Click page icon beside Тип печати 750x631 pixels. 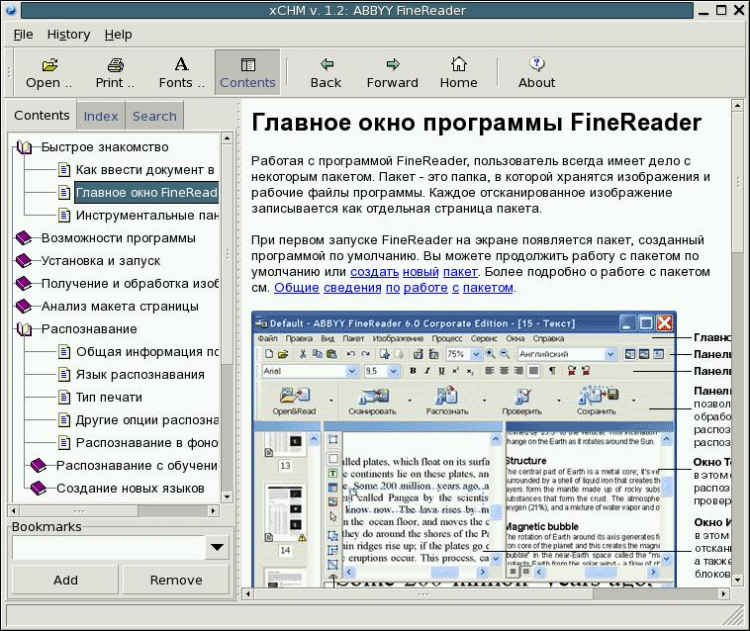(x=64, y=397)
